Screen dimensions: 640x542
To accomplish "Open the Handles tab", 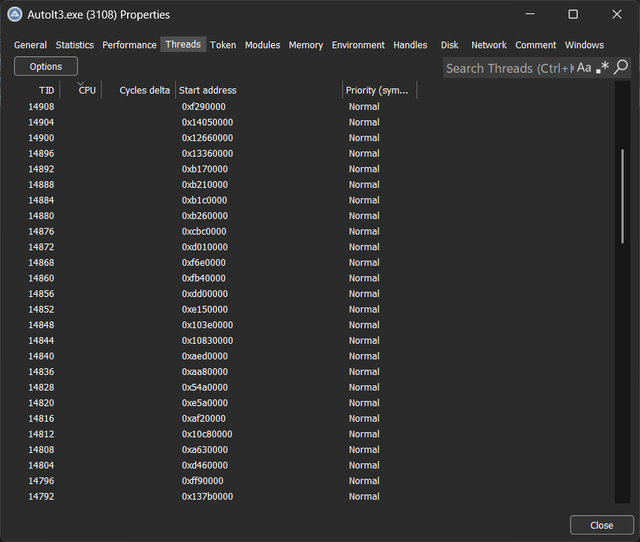I will click(410, 45).
